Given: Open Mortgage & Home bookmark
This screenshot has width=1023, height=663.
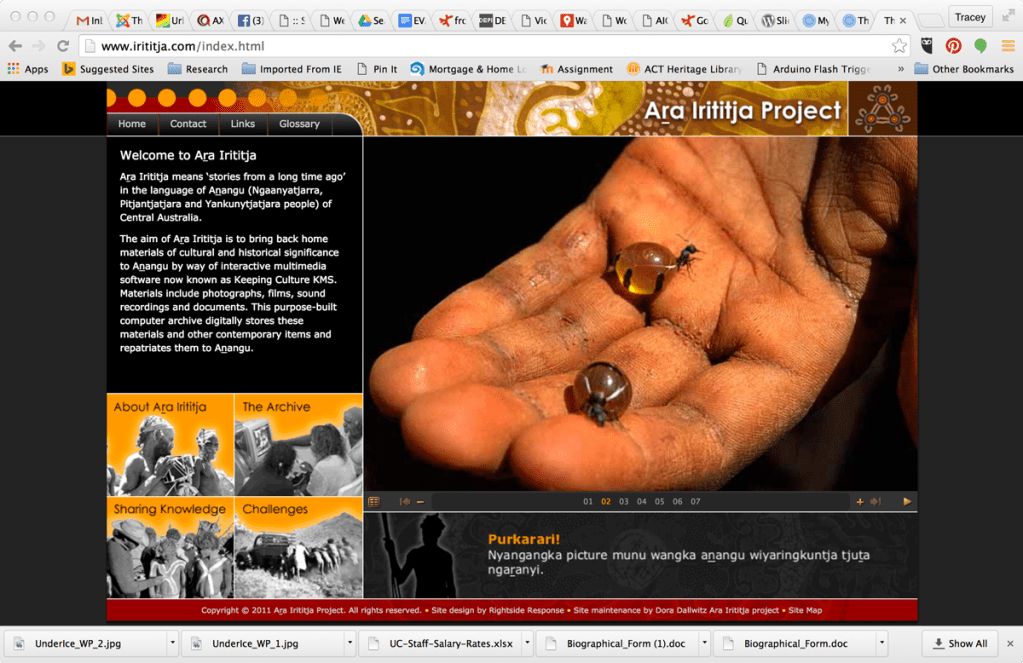Looking at the screenshot, I should (468, 69).
